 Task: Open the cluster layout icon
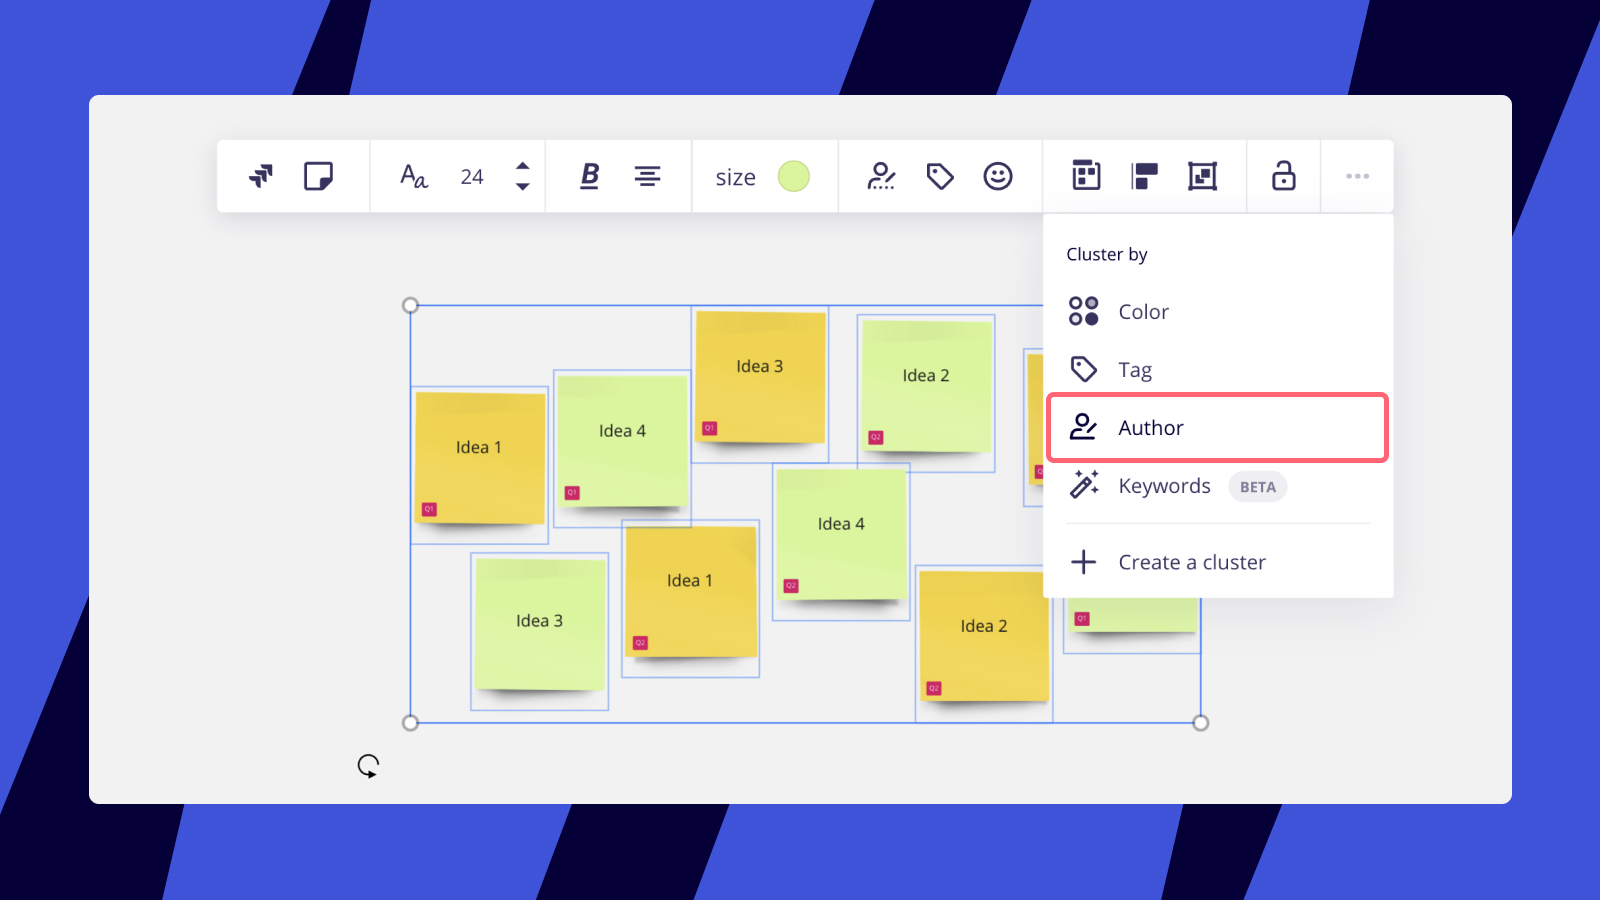[1087, 176]
